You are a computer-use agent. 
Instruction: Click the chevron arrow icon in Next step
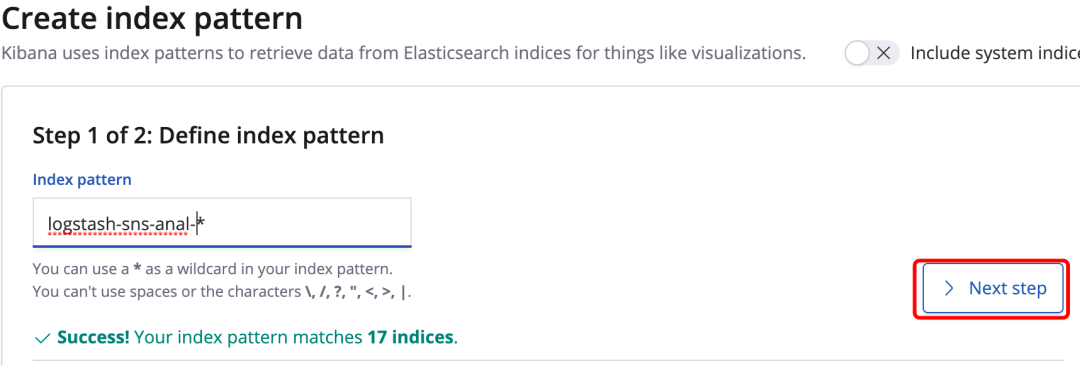[949, 288]
